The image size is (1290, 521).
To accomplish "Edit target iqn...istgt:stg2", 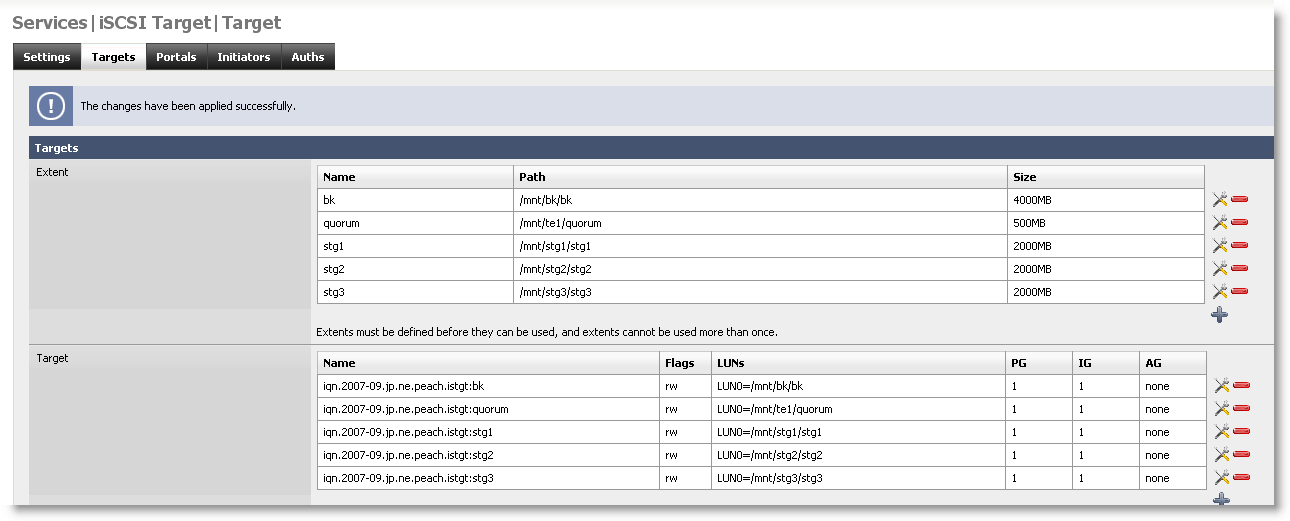I will 1222,455.
